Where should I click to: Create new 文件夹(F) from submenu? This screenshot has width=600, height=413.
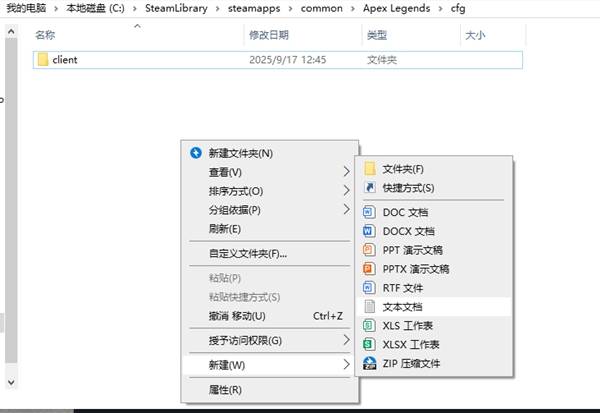[434, 169]
